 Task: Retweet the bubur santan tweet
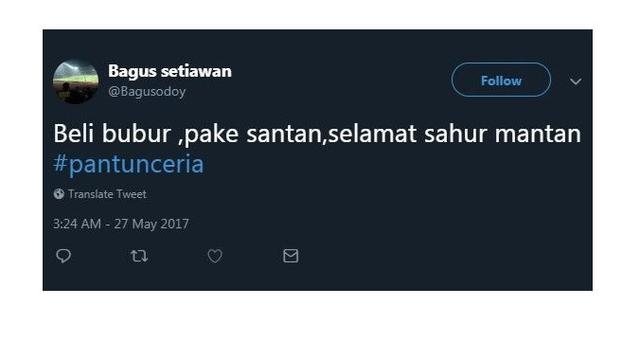(139, 256)
